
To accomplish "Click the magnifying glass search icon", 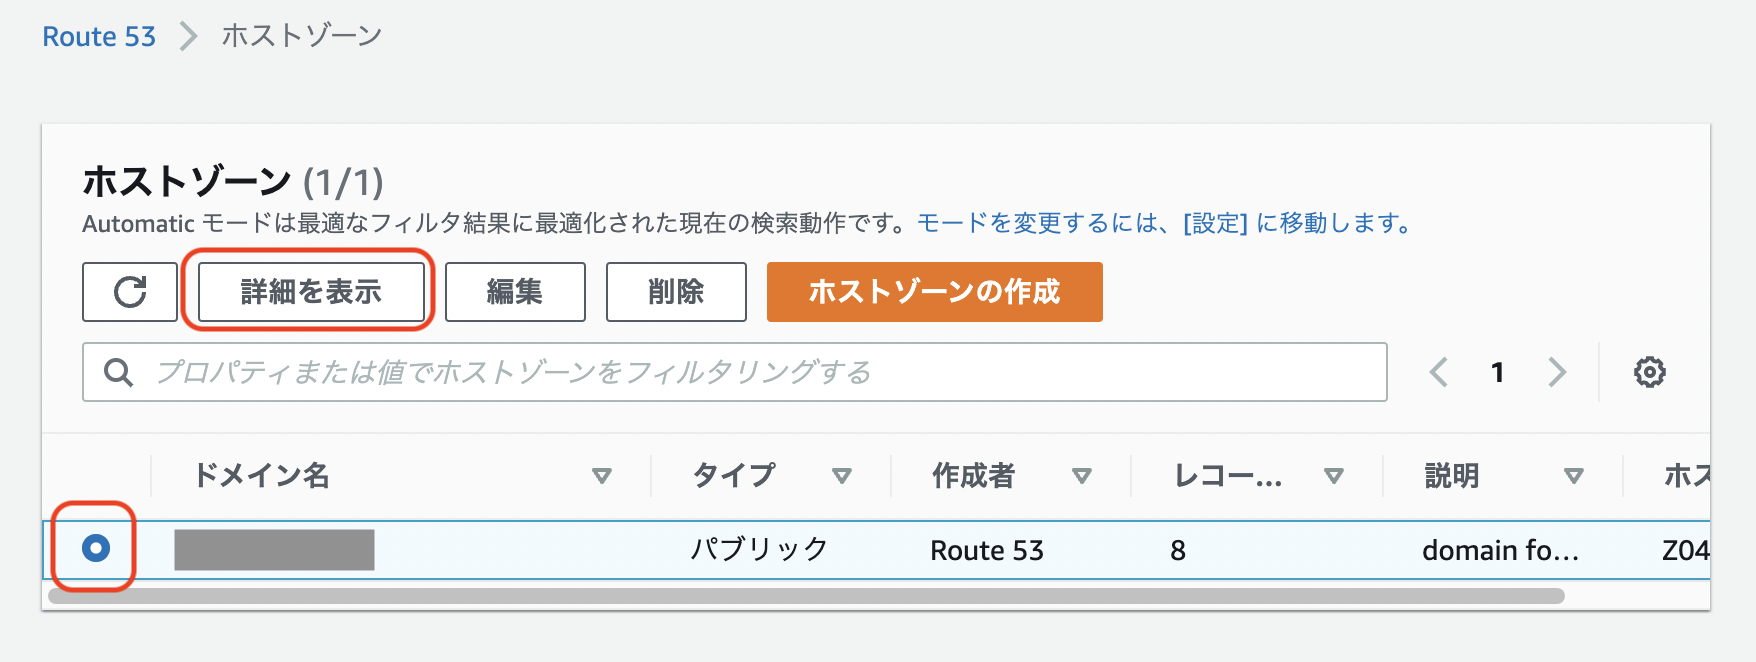I will [x=118, y=372].
